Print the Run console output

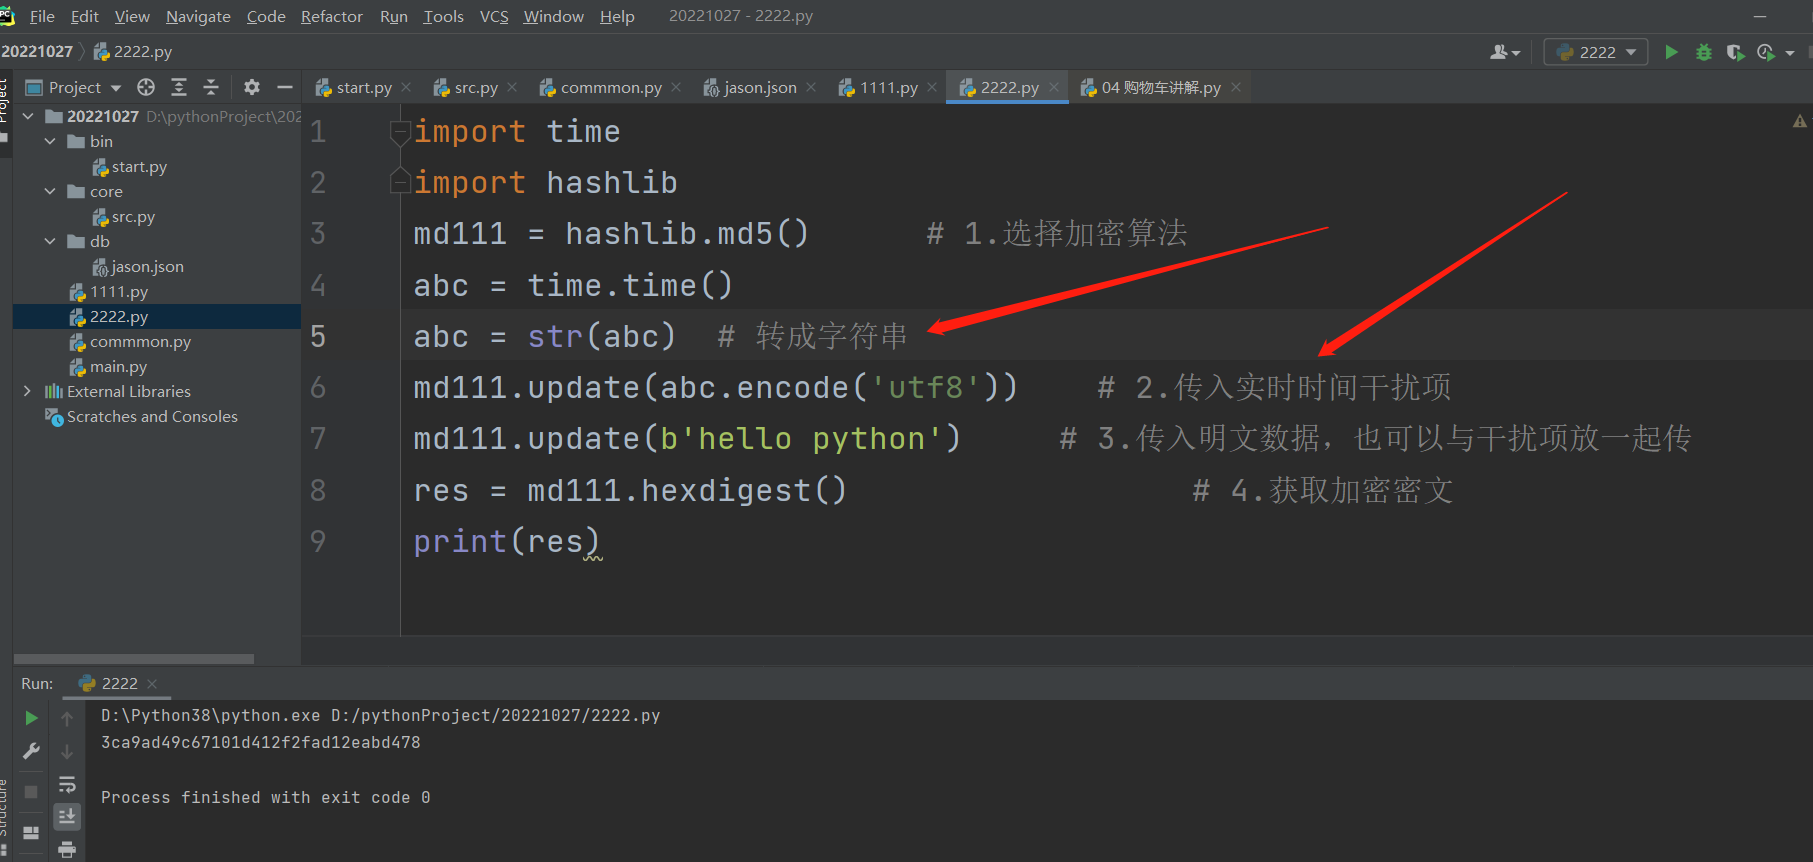point(67,850)
